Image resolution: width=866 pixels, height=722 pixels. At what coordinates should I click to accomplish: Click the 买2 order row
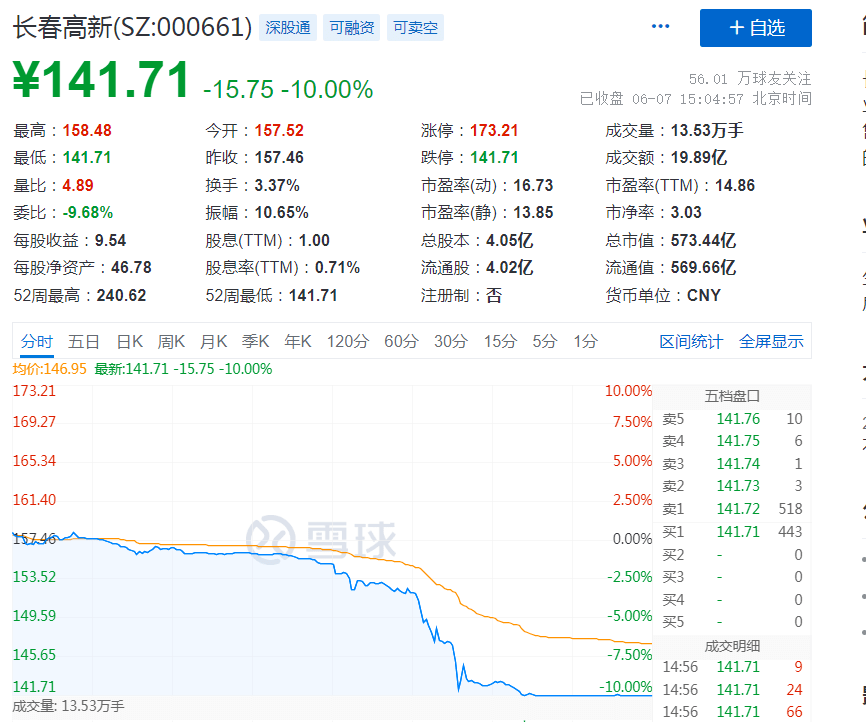[732, 554]
